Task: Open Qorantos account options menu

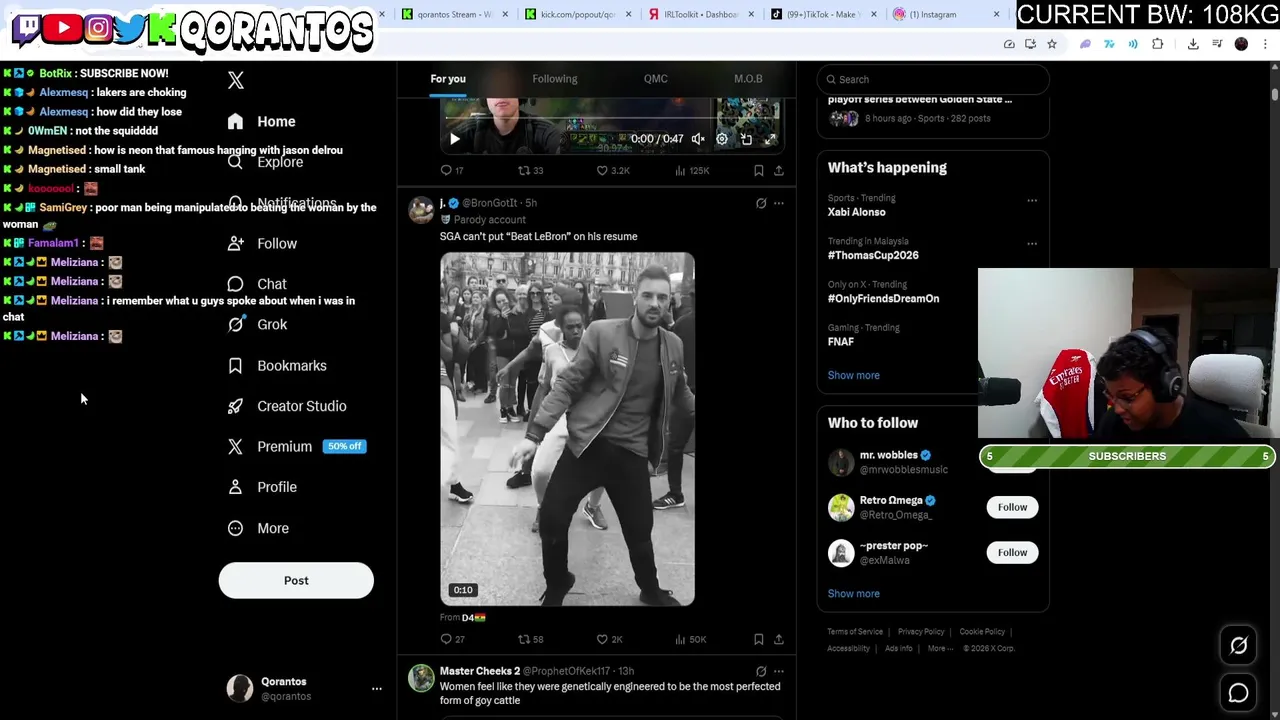Action: [377, 688]
